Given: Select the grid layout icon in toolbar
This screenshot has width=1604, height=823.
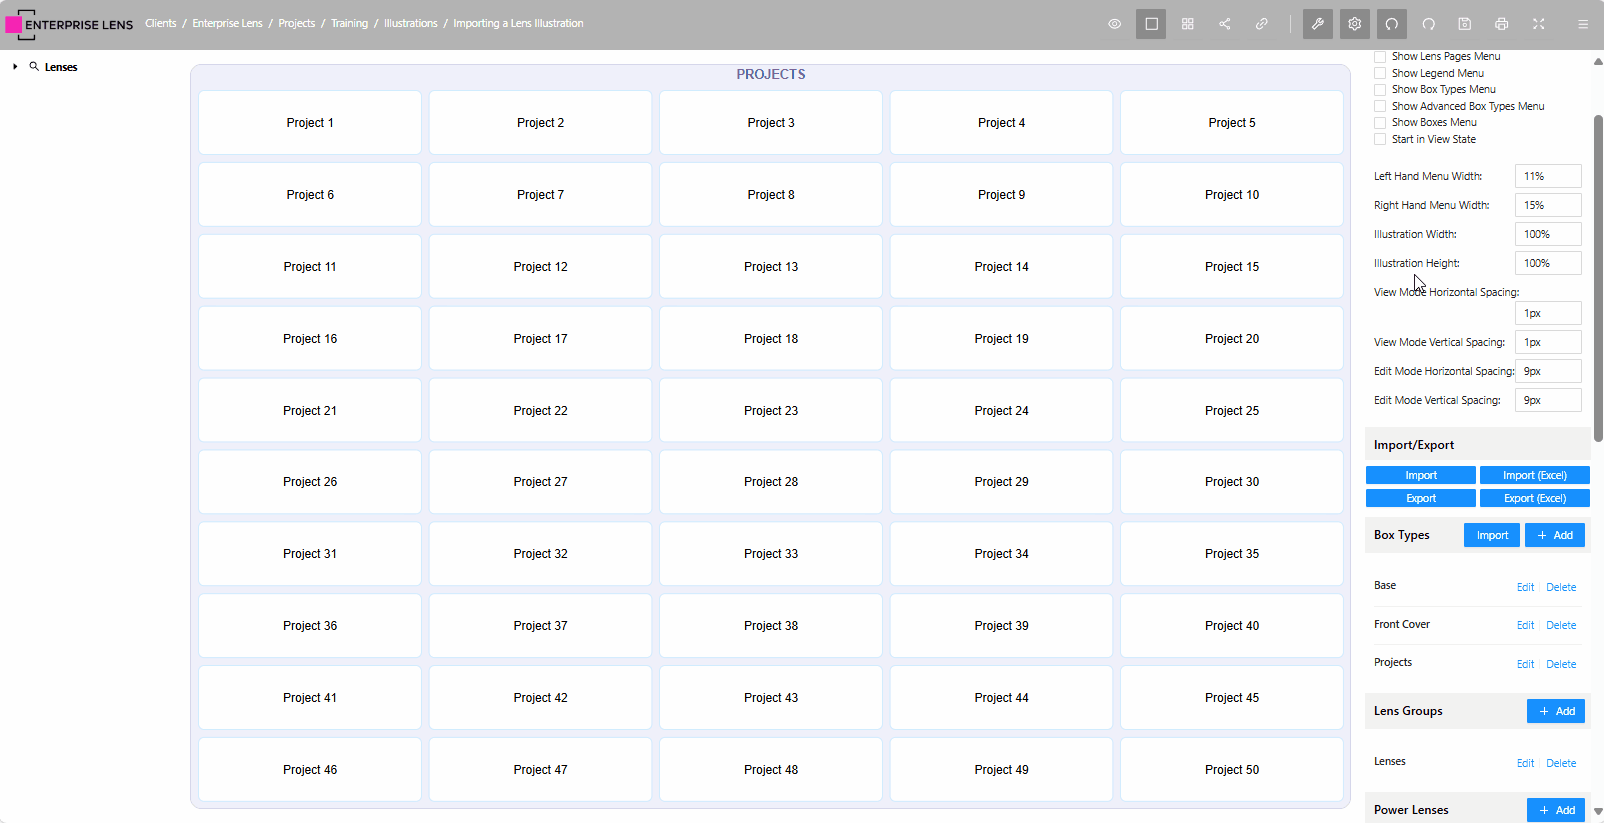Looking at the screenshot, I should click(1188, 24).
